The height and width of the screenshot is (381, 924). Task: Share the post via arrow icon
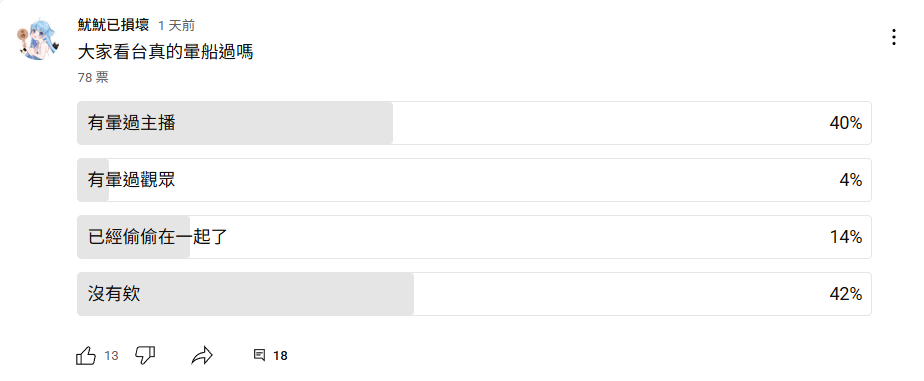[202, 355]
